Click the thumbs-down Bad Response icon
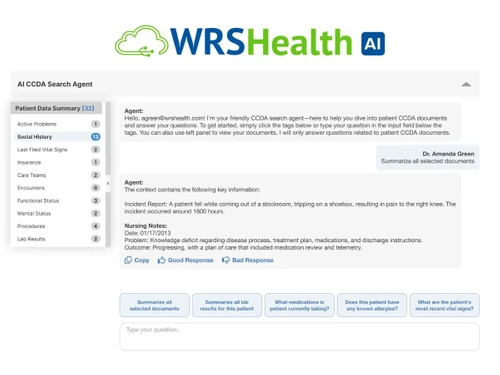Screen dimensions: 500x375 tap(226, 260)
